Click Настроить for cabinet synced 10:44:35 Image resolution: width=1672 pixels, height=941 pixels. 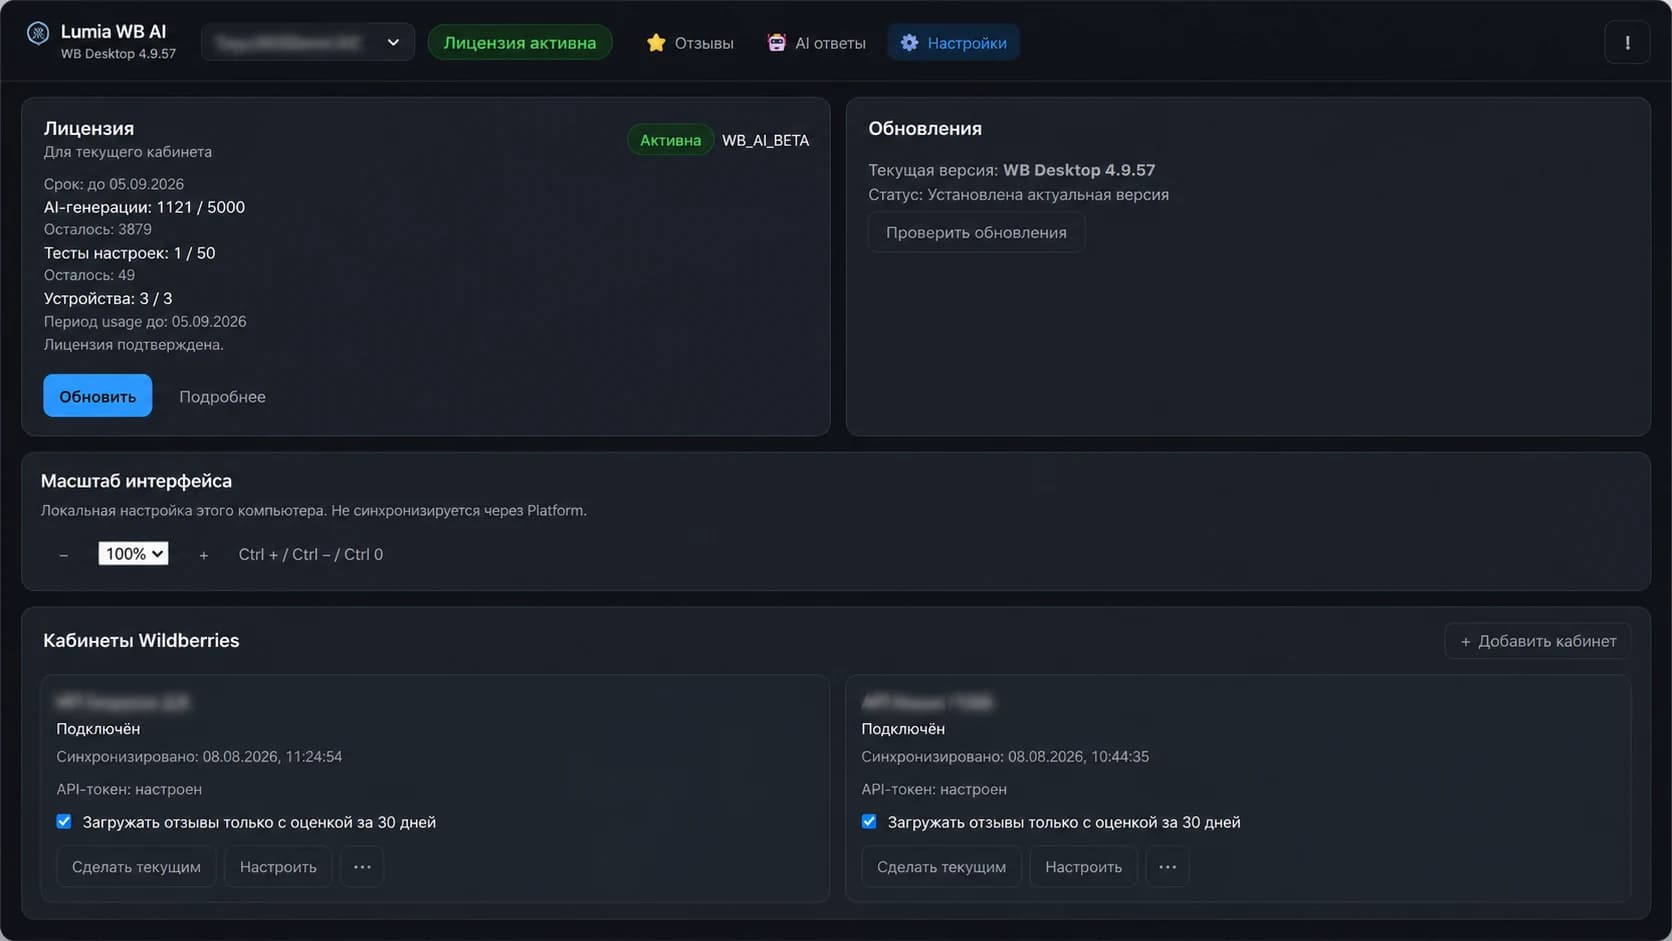tap(1083, 867)
